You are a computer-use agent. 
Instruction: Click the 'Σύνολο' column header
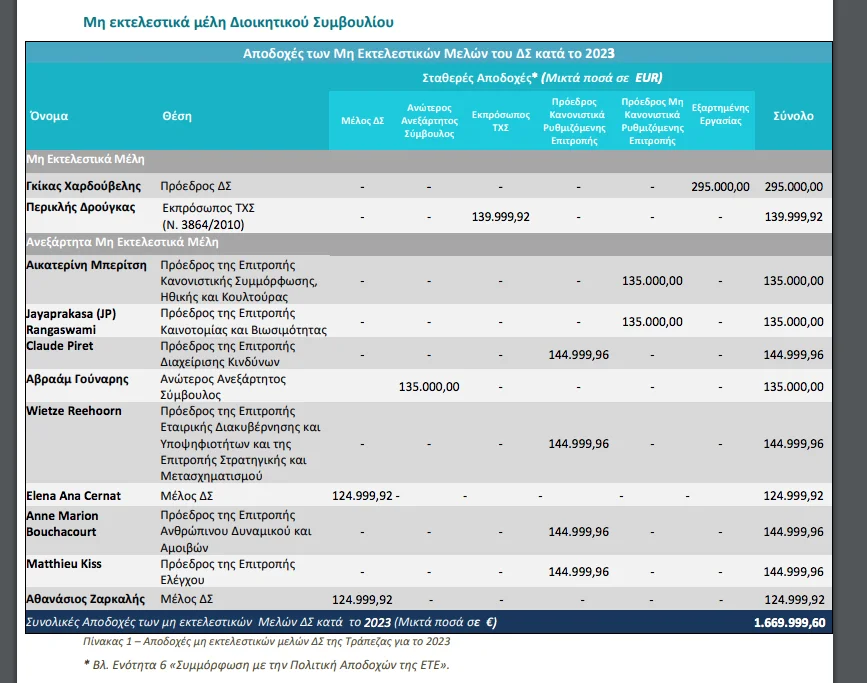(793, 116)
